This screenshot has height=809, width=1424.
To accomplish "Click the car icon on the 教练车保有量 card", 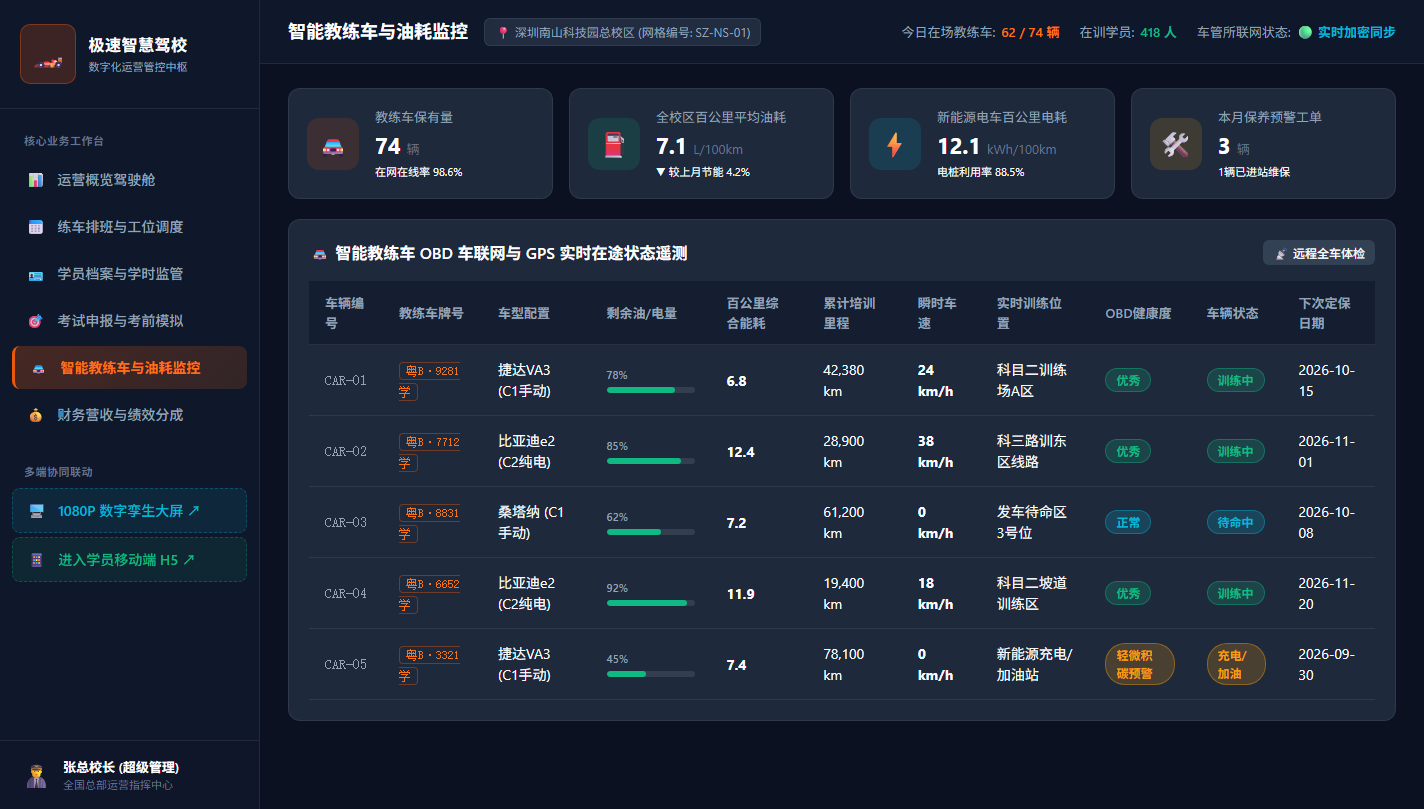I will (333, 144).
